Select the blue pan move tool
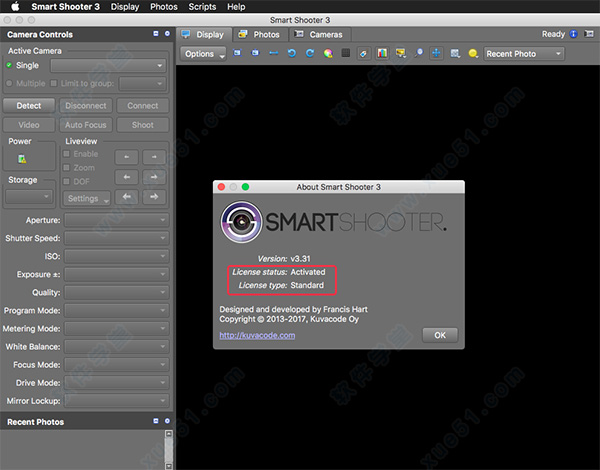600x470 pixels. point(437,53)
